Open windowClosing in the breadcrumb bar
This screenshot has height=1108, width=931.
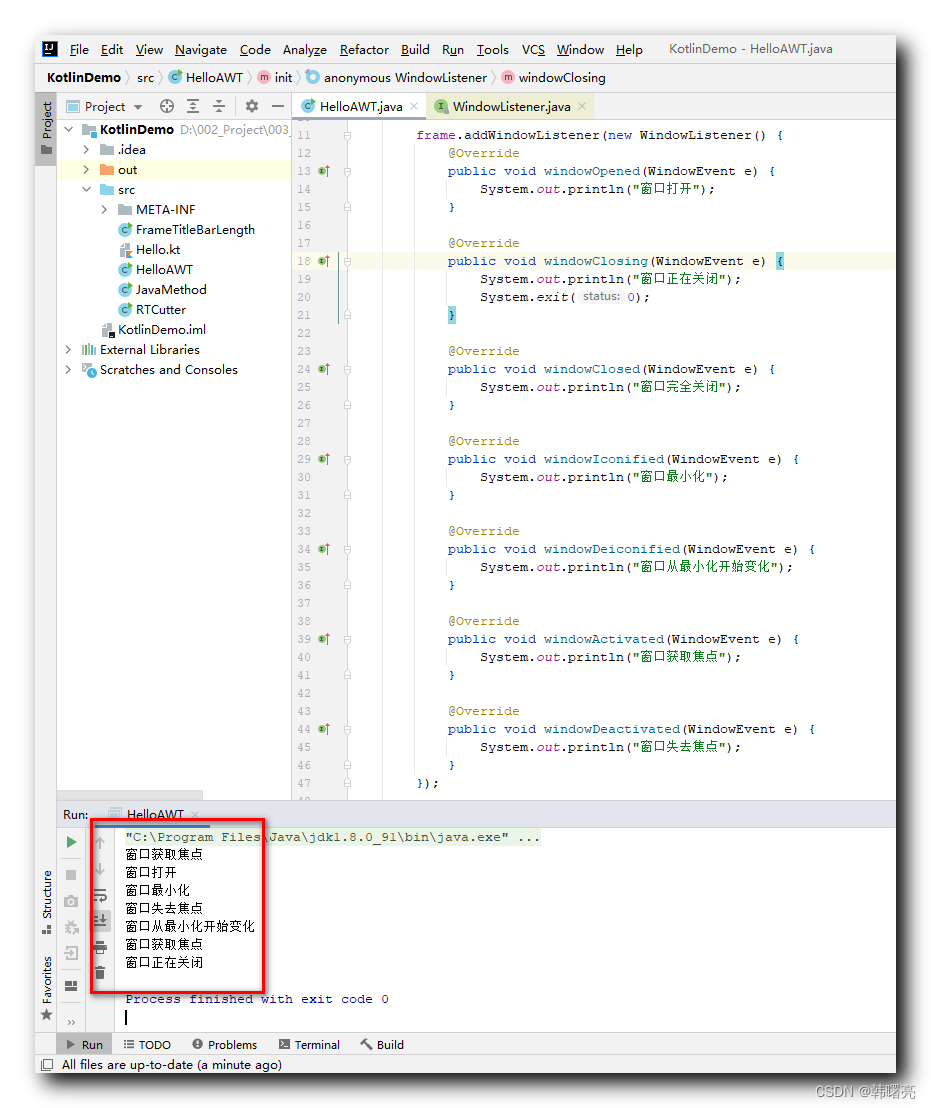(x=565, y=77)
